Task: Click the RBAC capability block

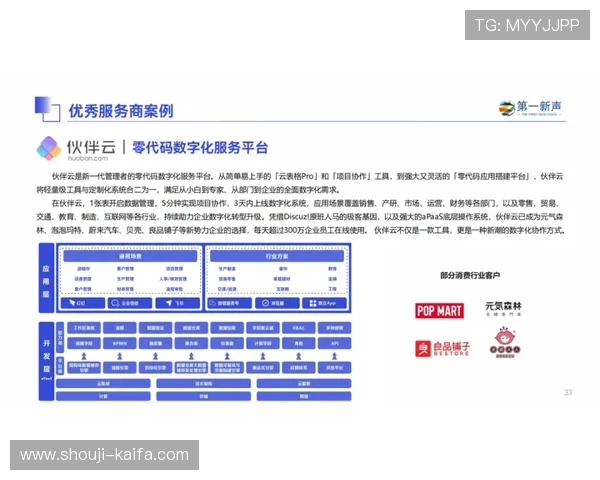Action: click(x=298, y=328)
